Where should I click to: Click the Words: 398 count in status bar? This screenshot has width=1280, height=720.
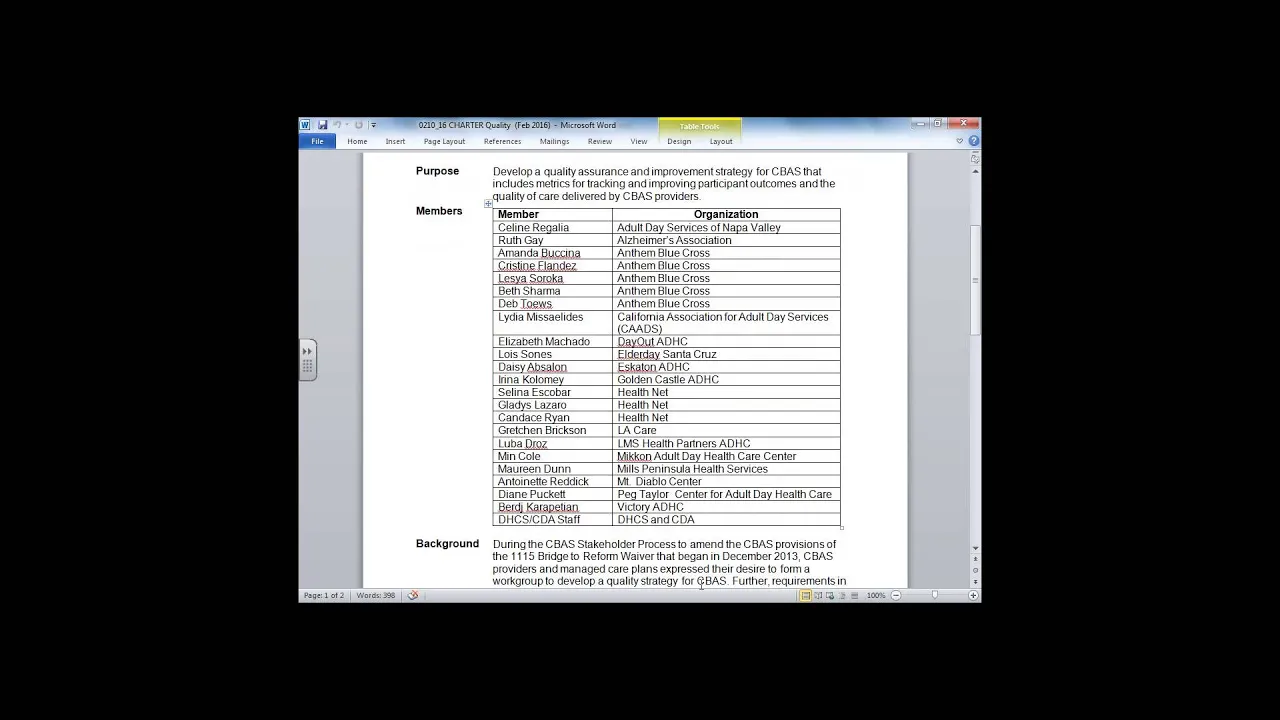tap(376, 595)
